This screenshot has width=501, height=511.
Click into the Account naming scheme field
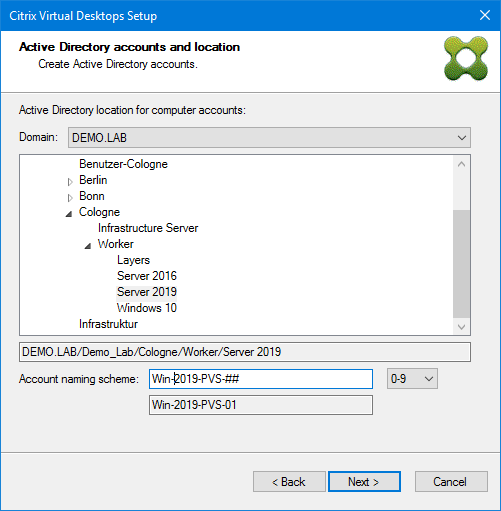tap(261, 379)
